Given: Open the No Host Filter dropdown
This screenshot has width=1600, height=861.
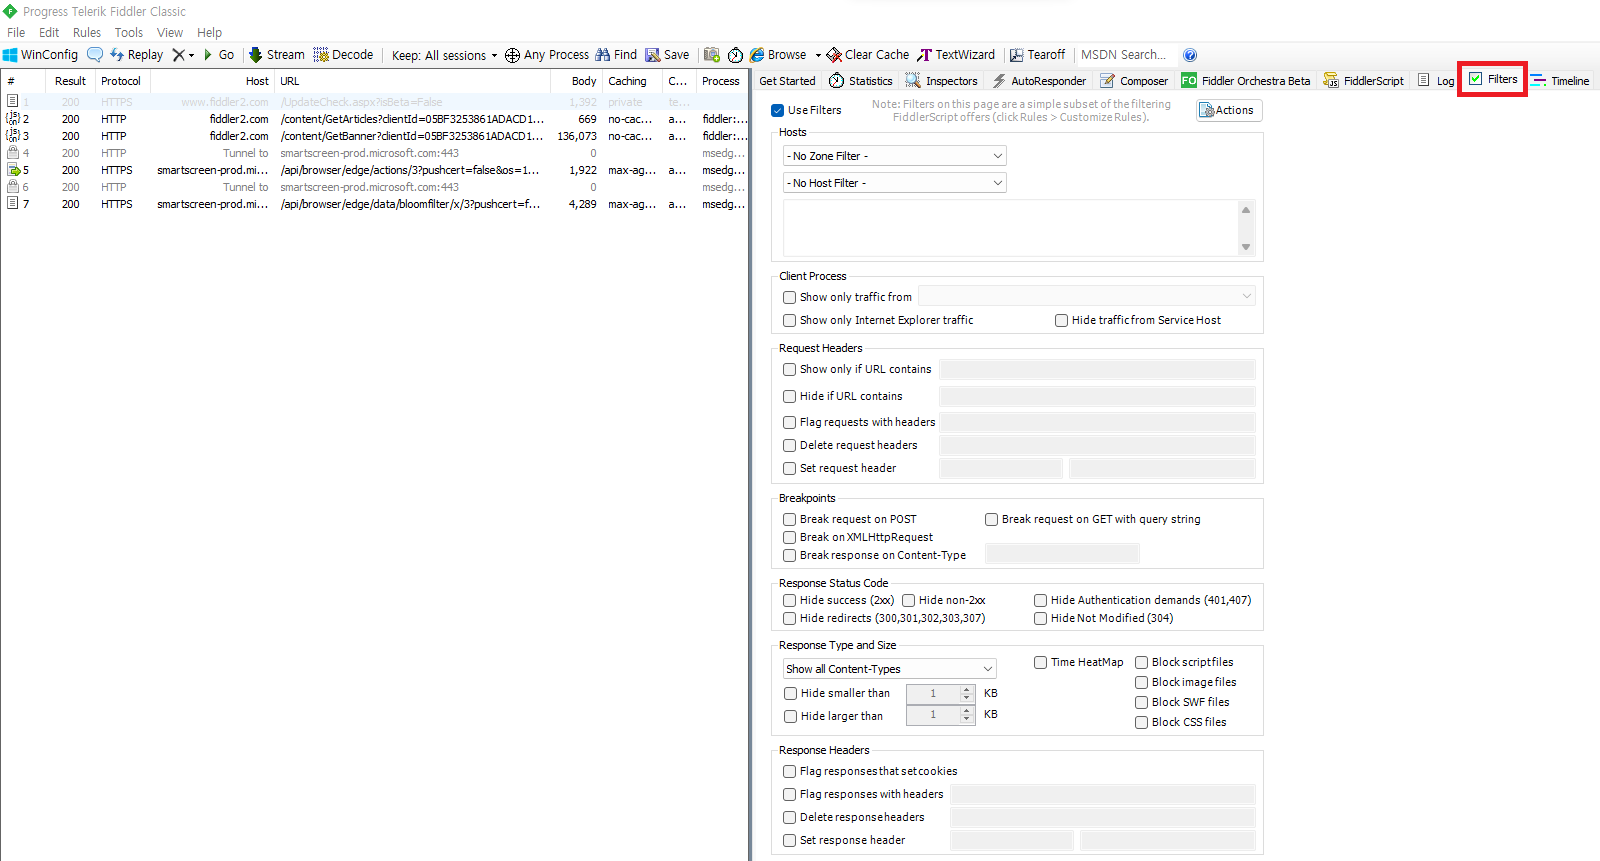Looking at the screenshot, I should [x=895, y=183].
